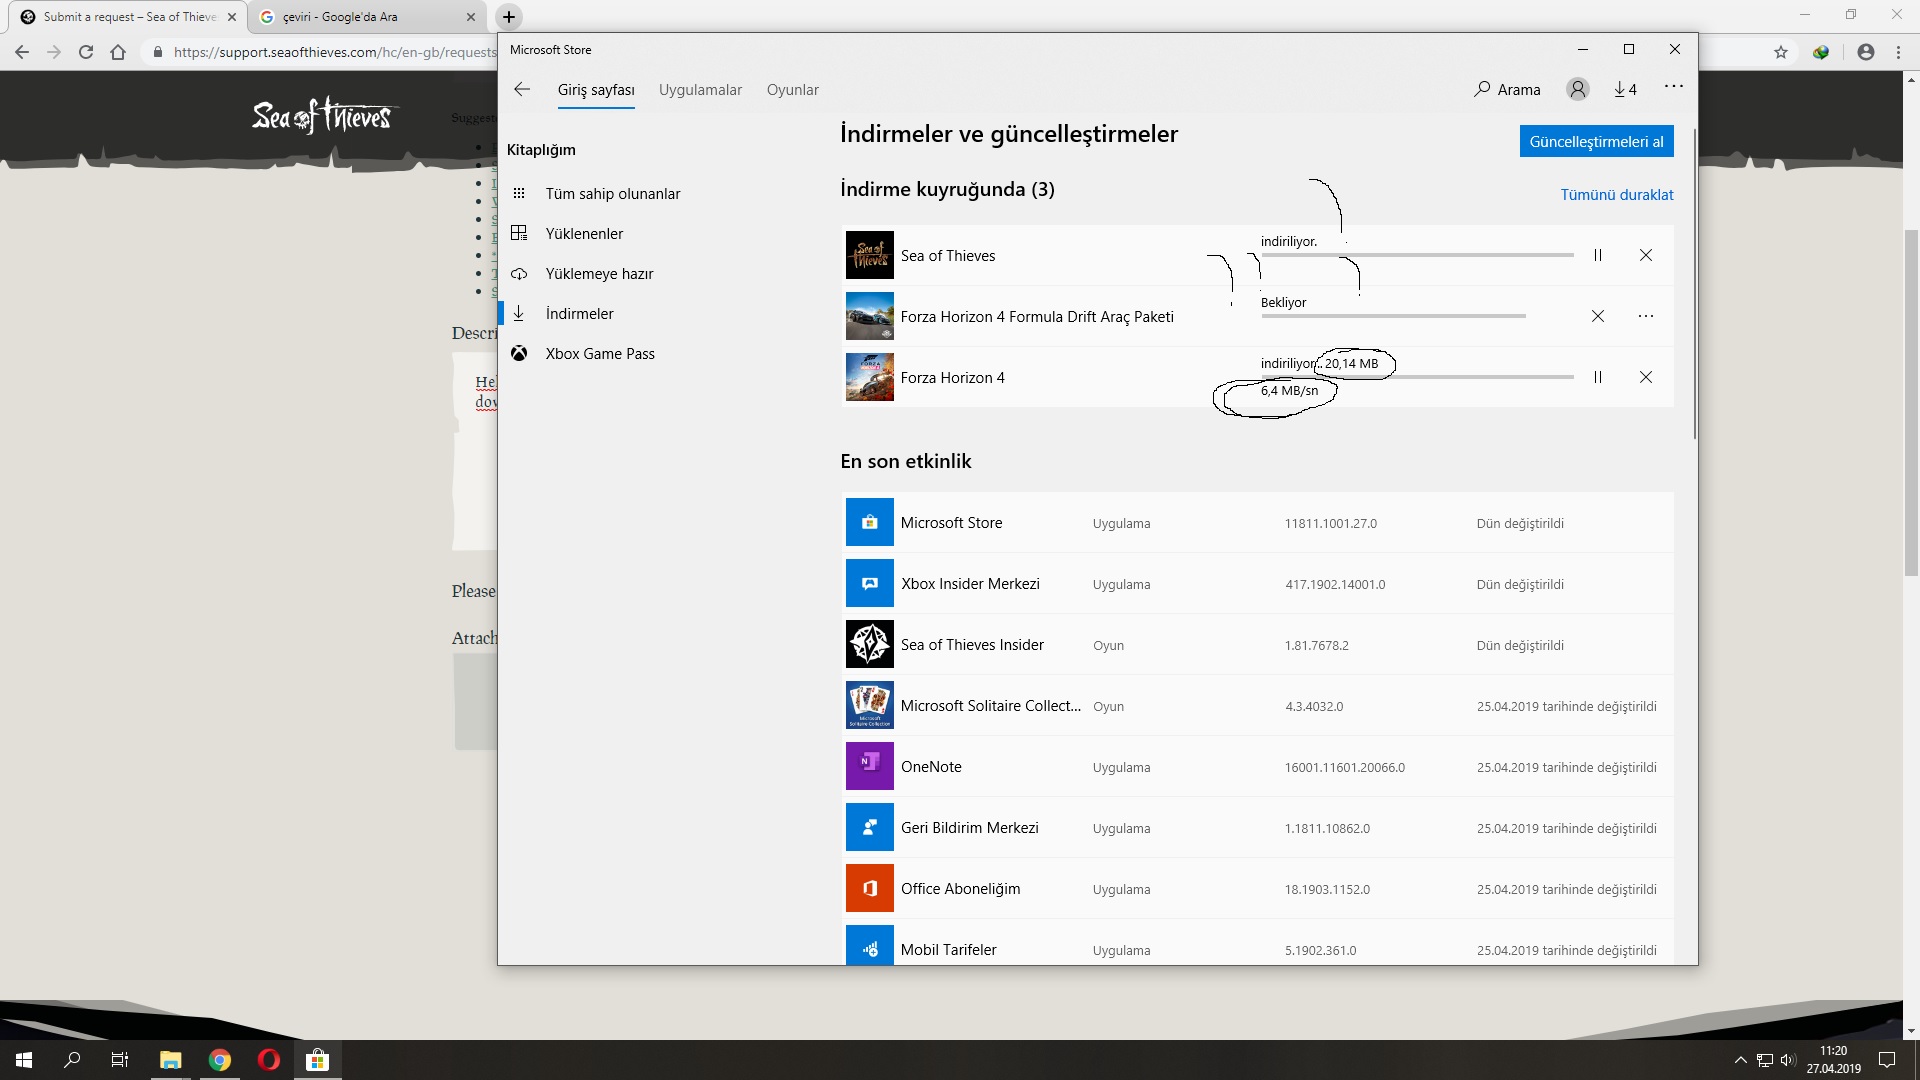The height and width of the screenshot is (1080, 1920).
Task: Click the Microsoft Store app icon in activity
Action: point(870,522)
